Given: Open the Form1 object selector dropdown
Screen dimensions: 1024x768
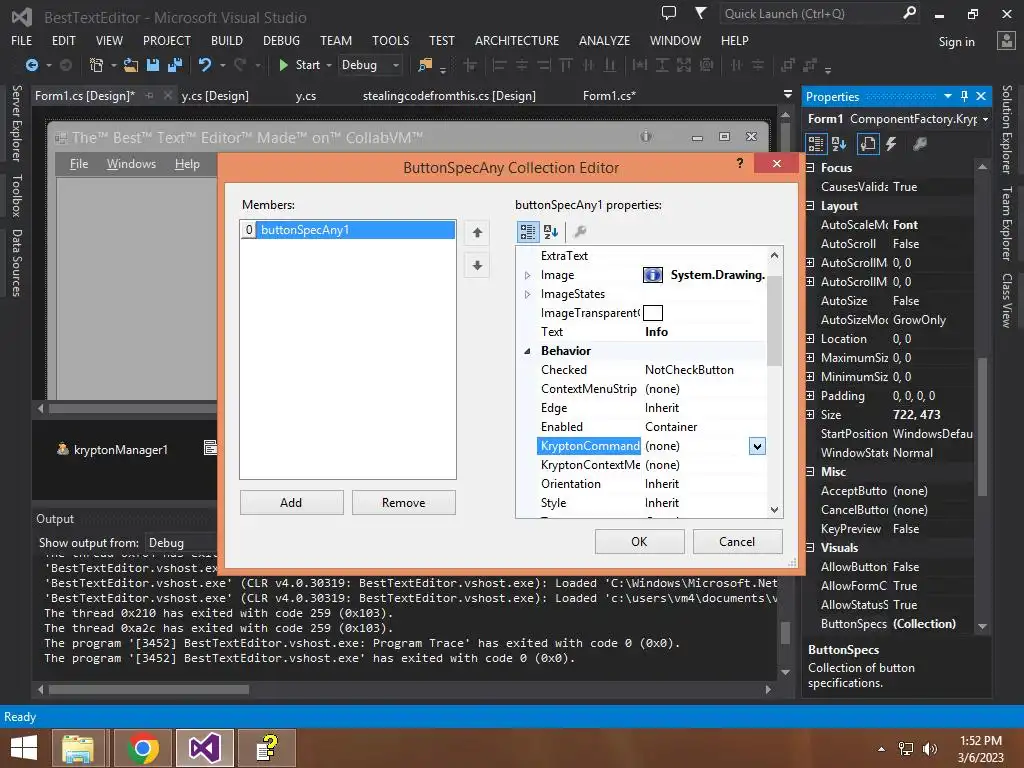Looking at the screenshot, I should 985,119.
